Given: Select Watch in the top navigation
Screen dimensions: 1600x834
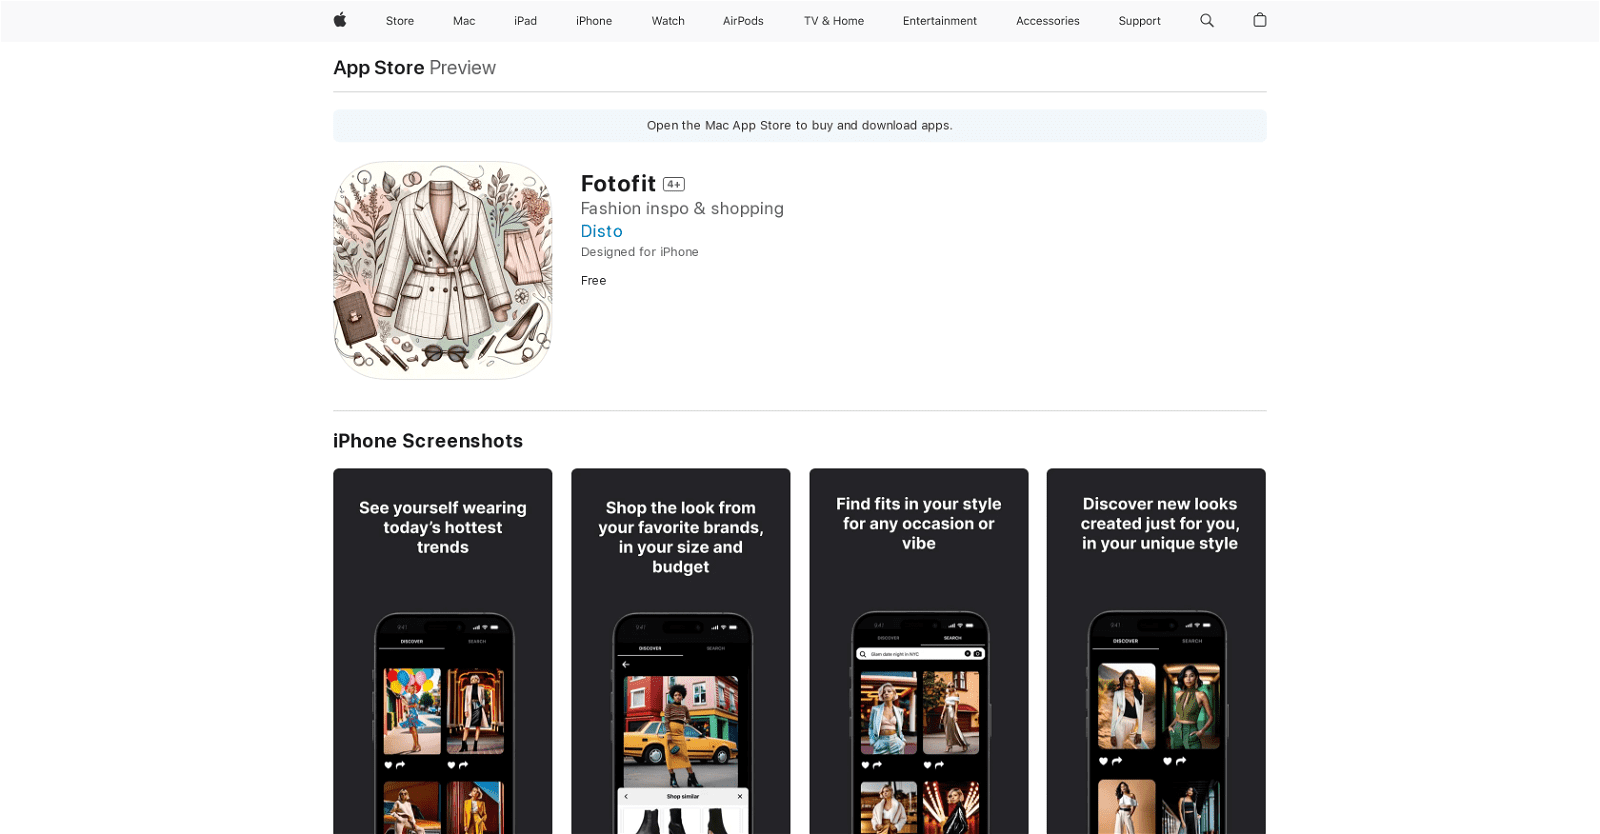Looking at the screenshot, I should [x=668, y=21].
